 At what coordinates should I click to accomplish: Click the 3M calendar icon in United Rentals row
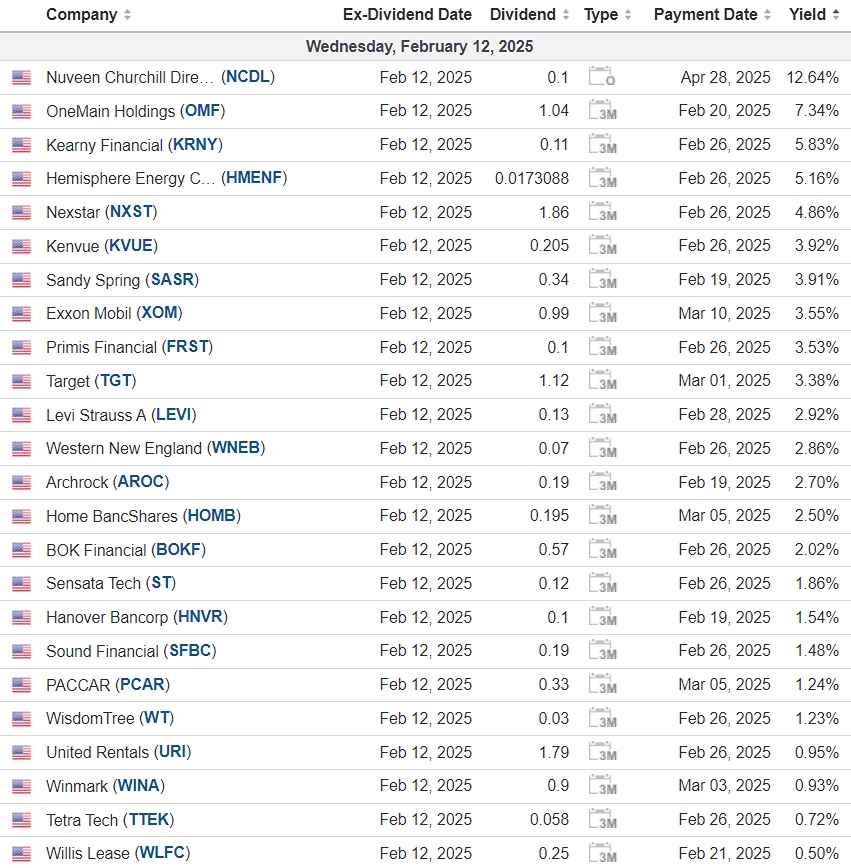pos(602,752)
